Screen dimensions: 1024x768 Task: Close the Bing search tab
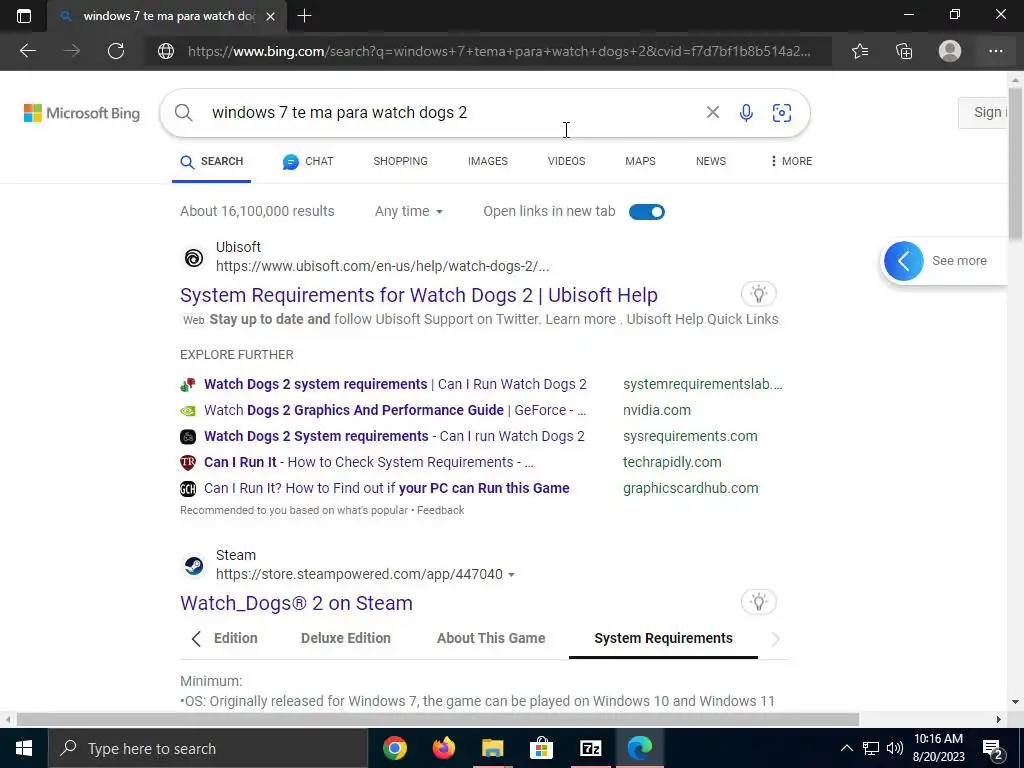270,16
